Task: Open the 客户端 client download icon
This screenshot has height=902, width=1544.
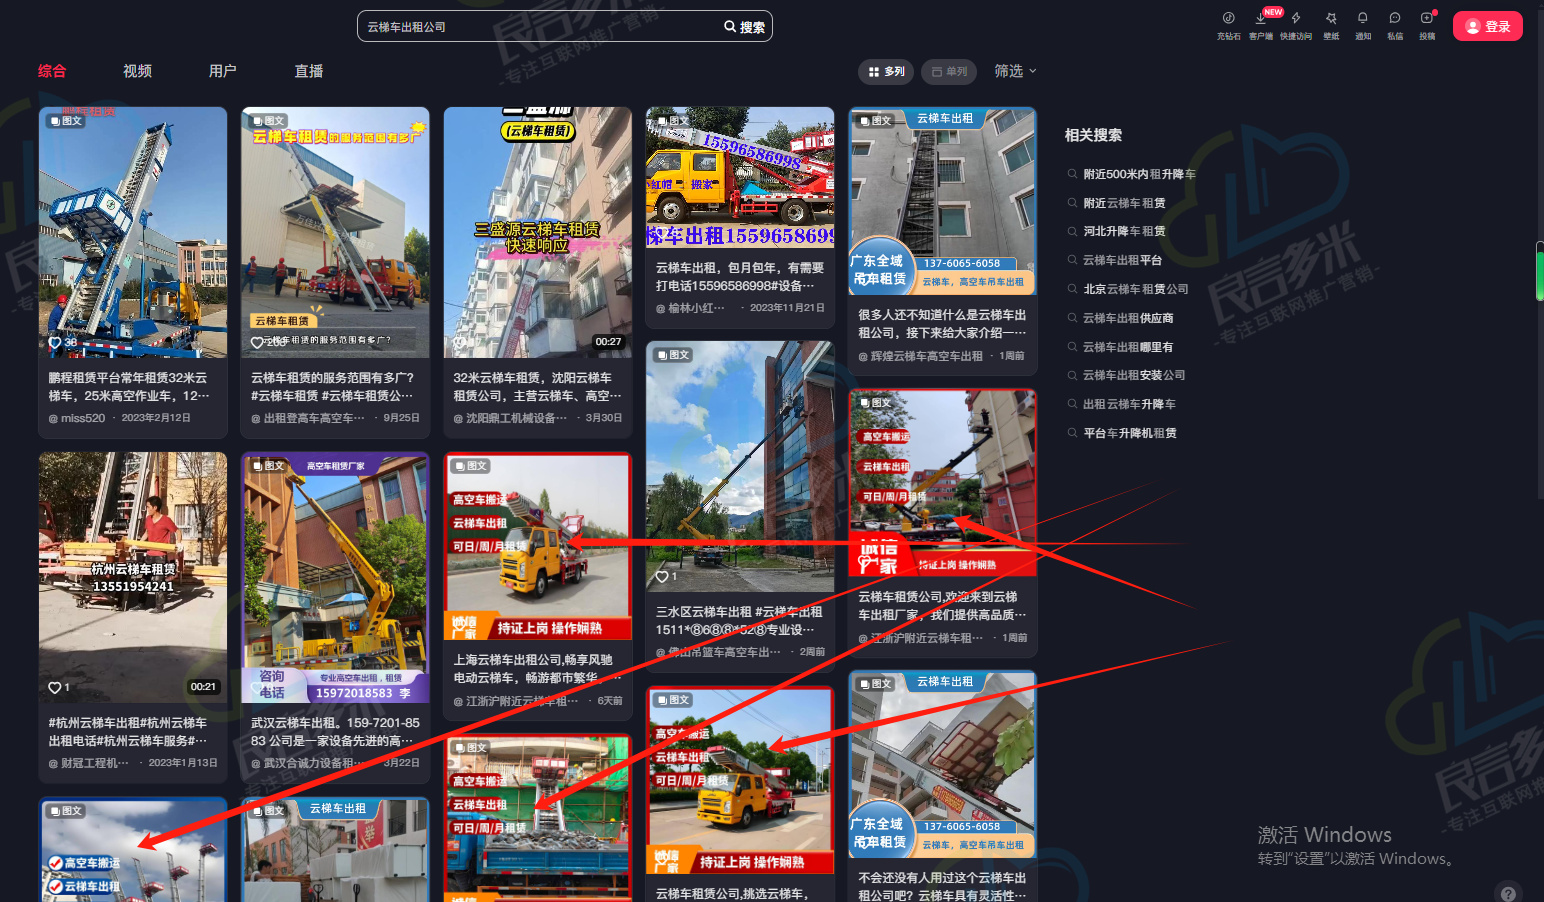Action: click(1261, 18)
